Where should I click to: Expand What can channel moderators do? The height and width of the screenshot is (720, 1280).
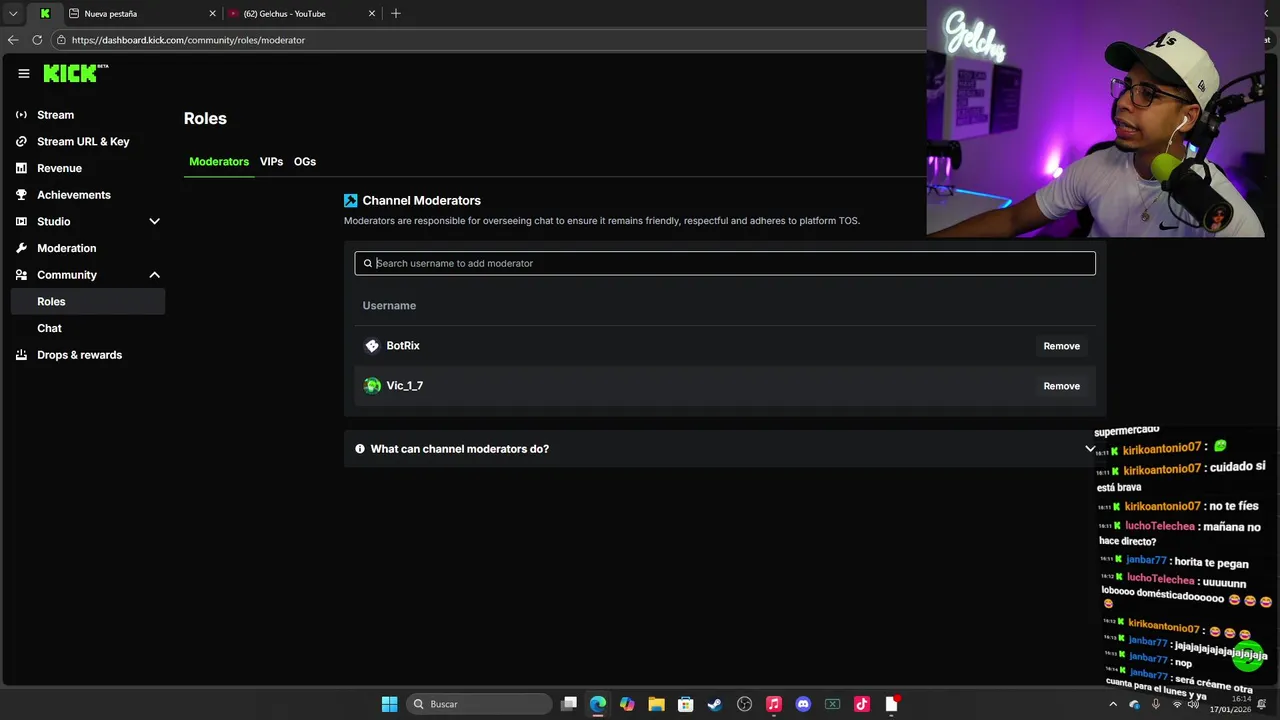pos(725,449)
